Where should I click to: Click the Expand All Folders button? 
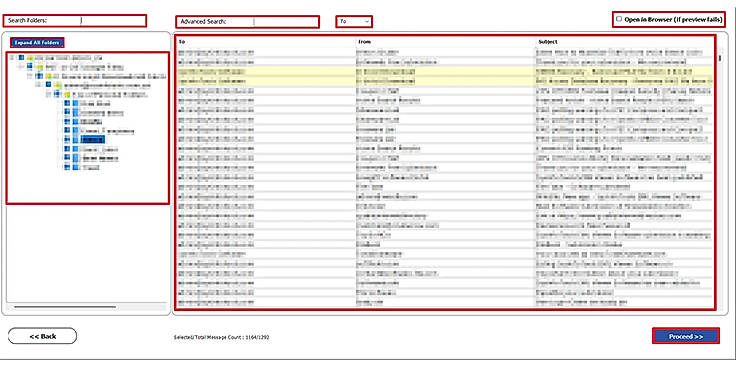[37, 43]
